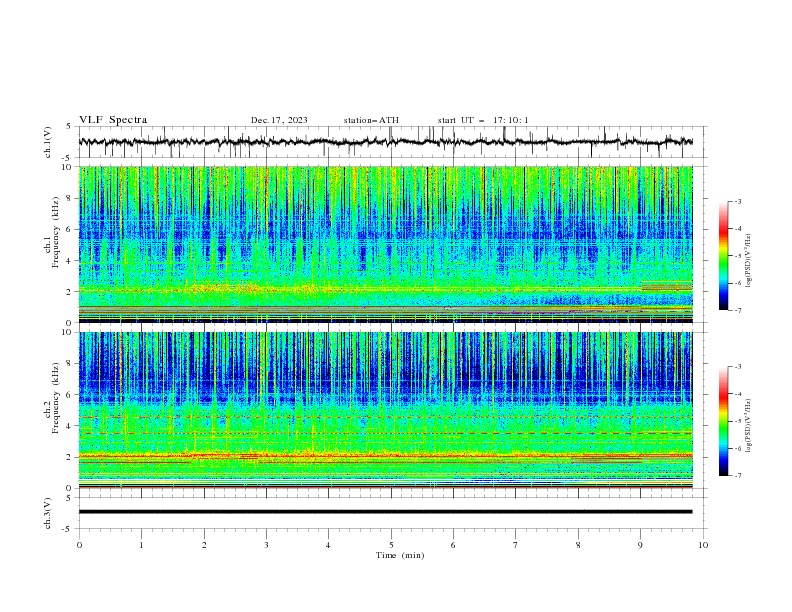Click the "-5" tick on ch.1 color bar
Viewport: 792px width, 612px height.
click(738, 256)
